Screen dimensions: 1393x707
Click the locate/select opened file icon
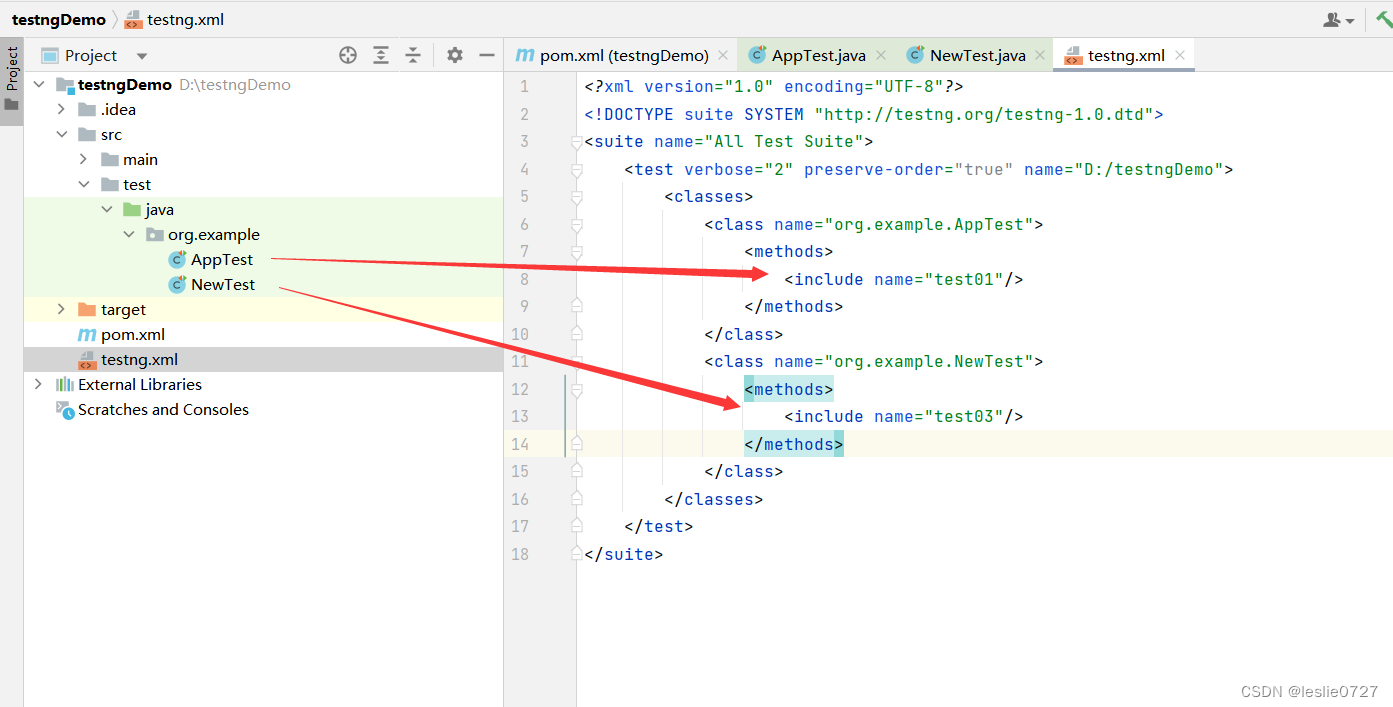point(348,55)
